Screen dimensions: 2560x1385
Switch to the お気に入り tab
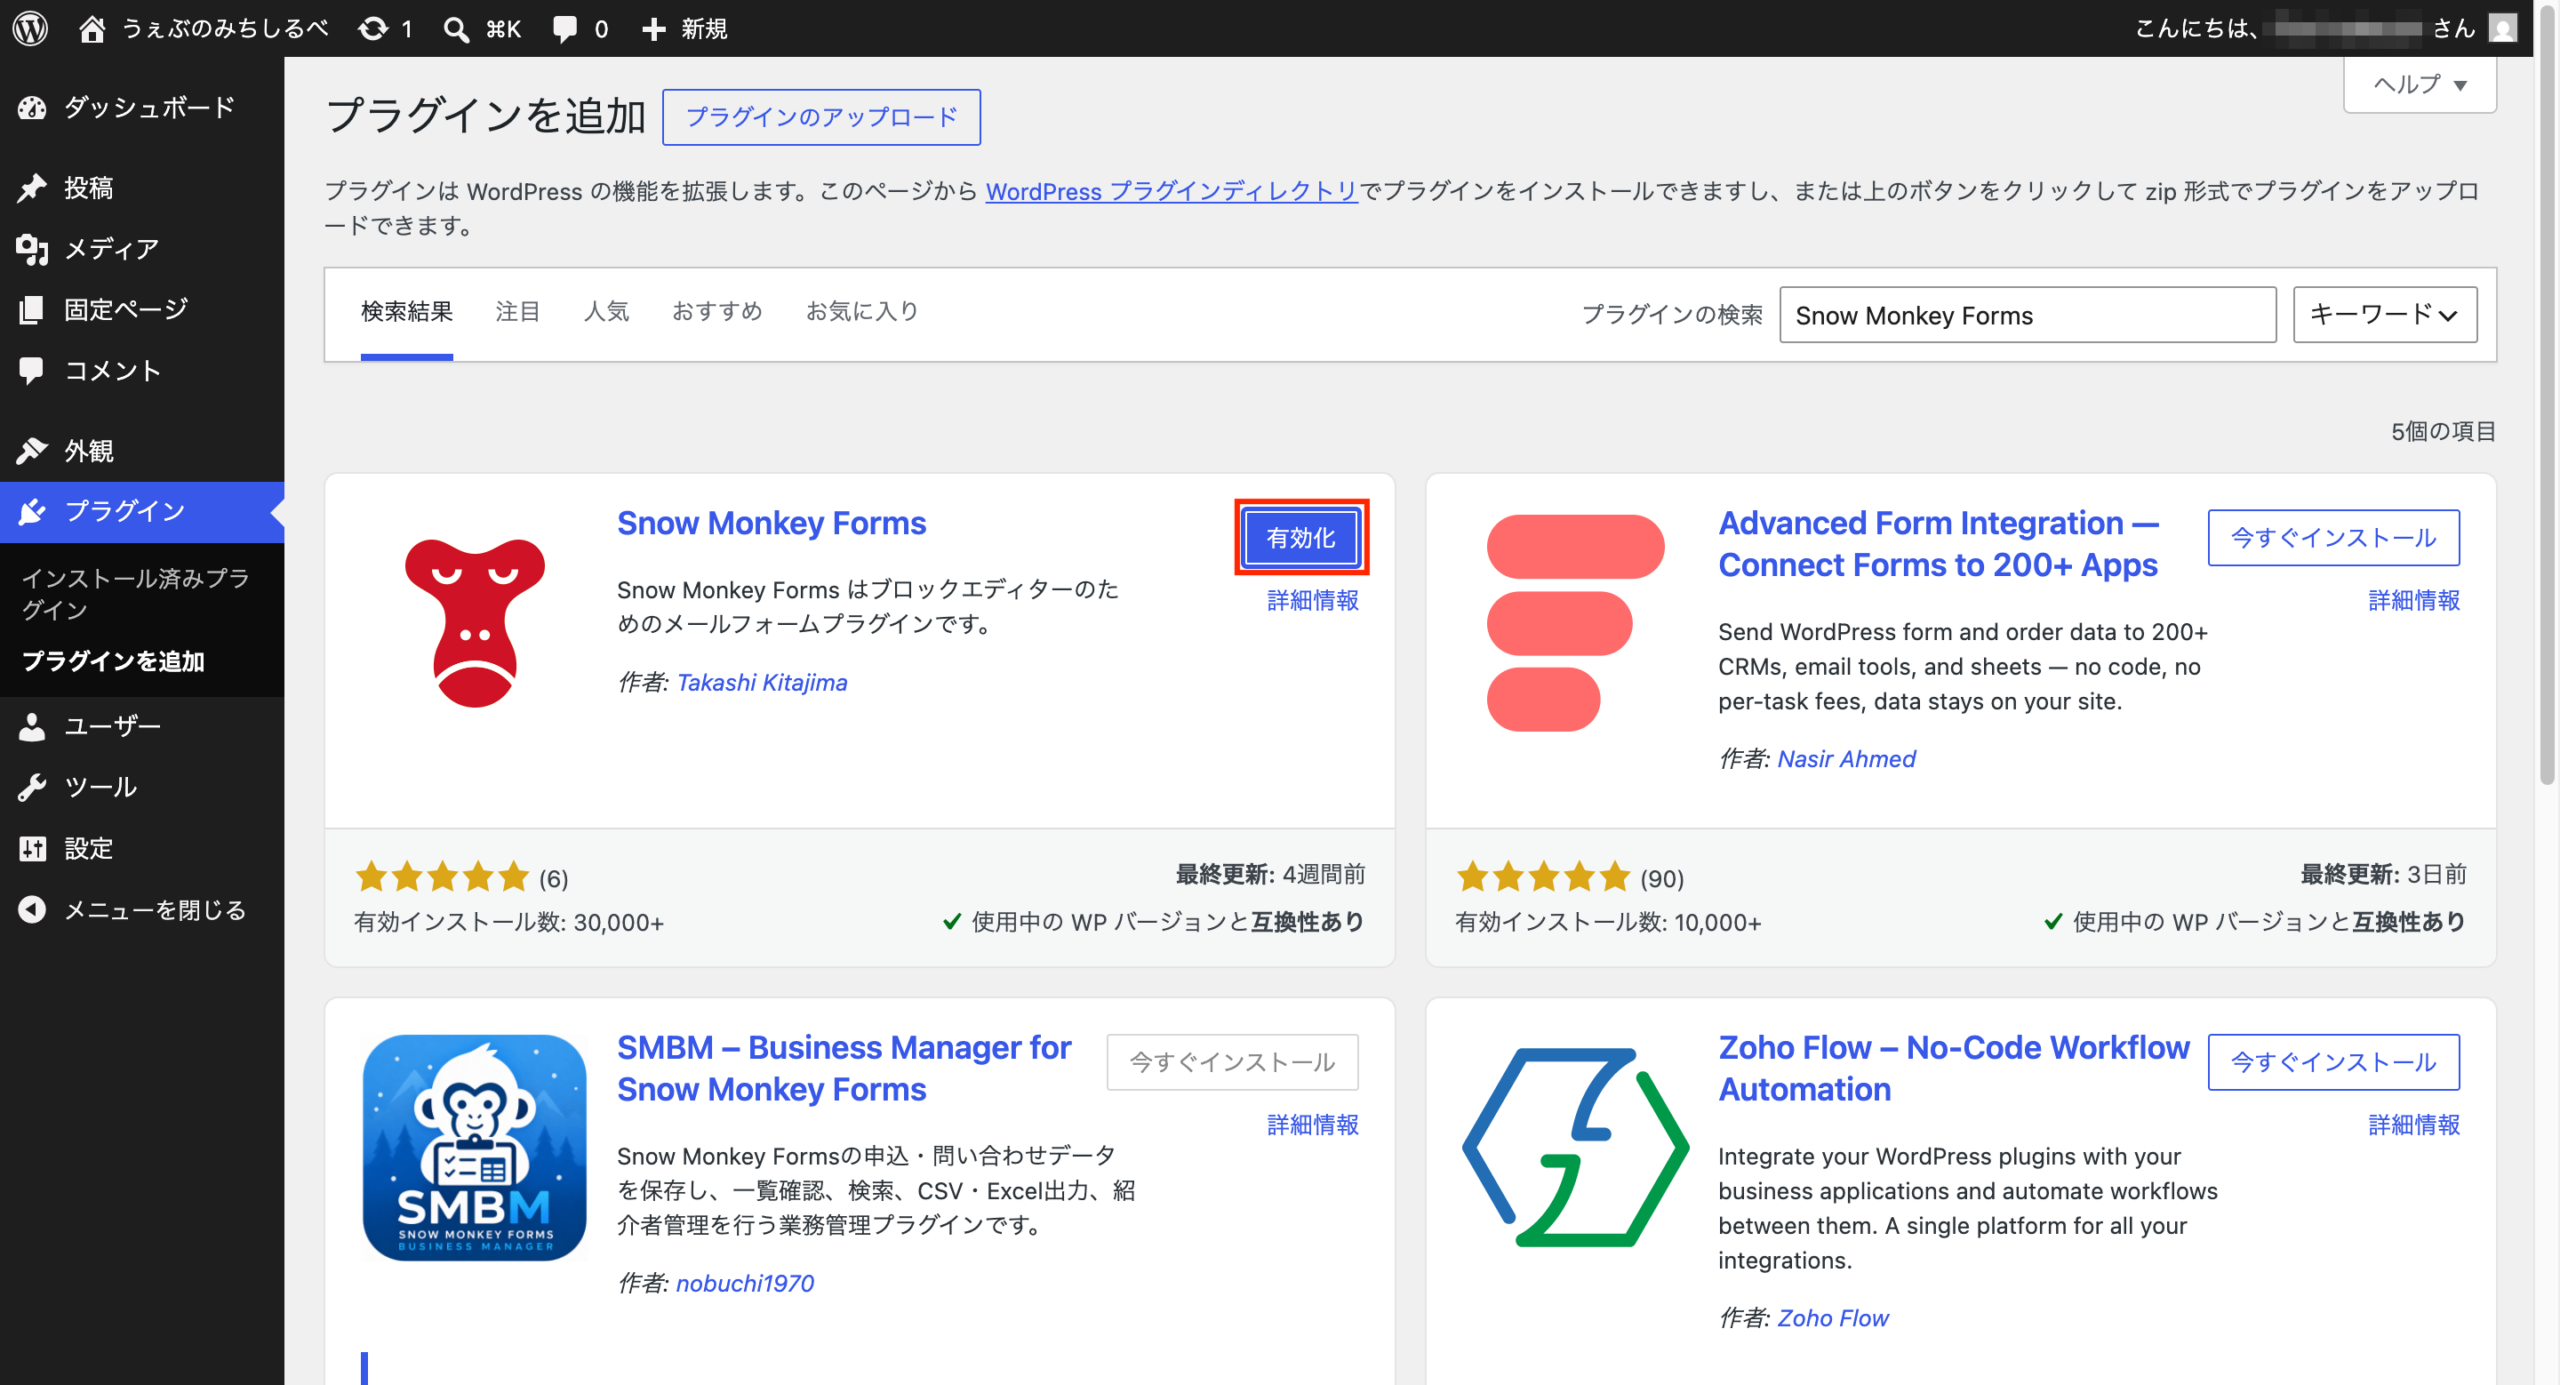(862, 312)
